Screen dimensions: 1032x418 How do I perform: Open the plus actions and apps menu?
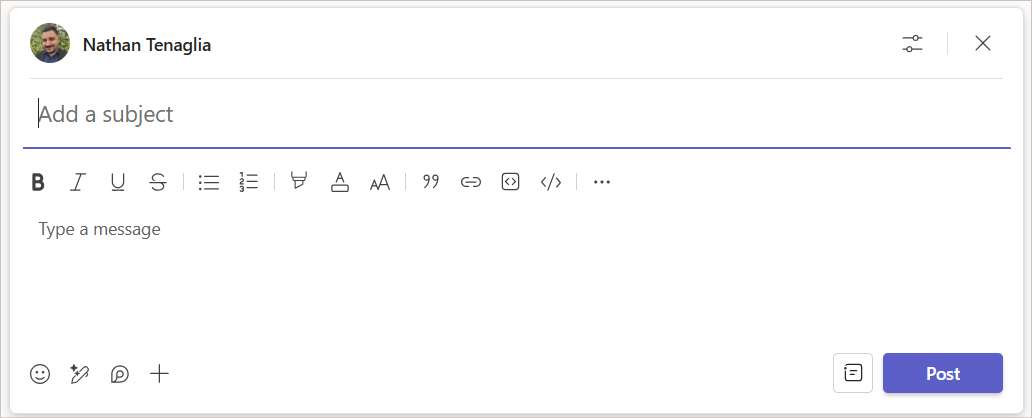[x=159, y=374]
